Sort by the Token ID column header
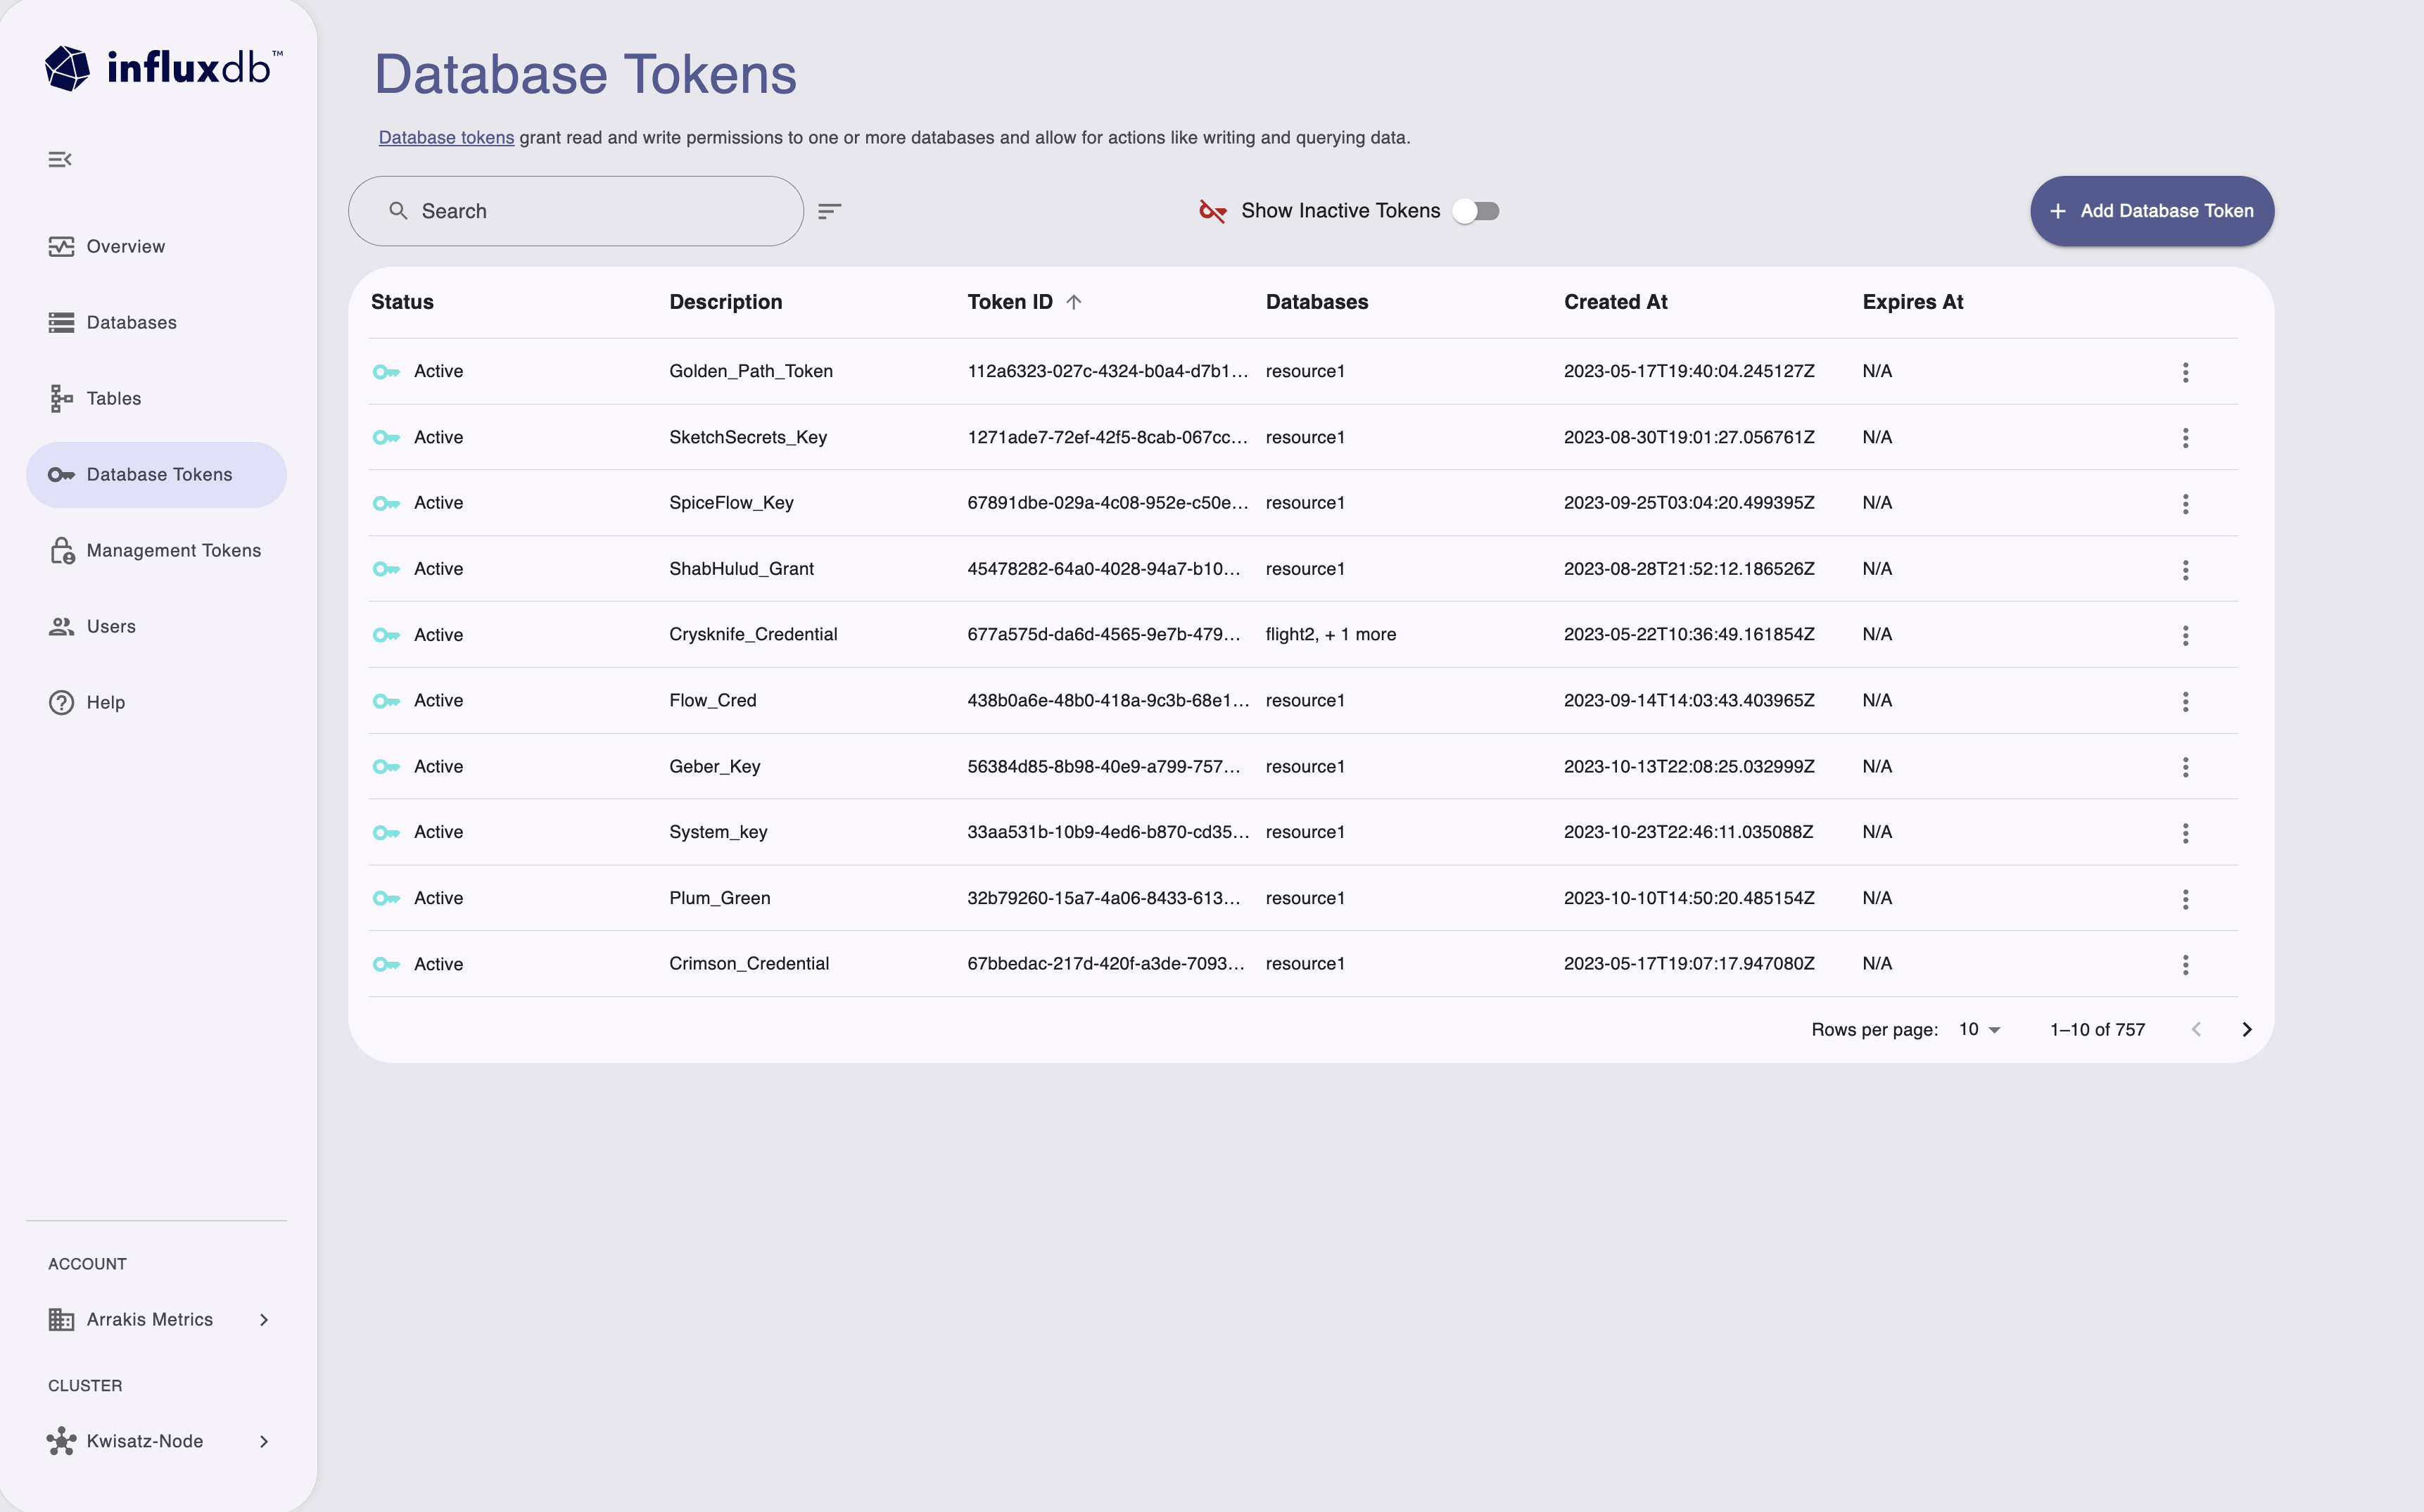2424x1512 pixels. (x=1009, y=302)
